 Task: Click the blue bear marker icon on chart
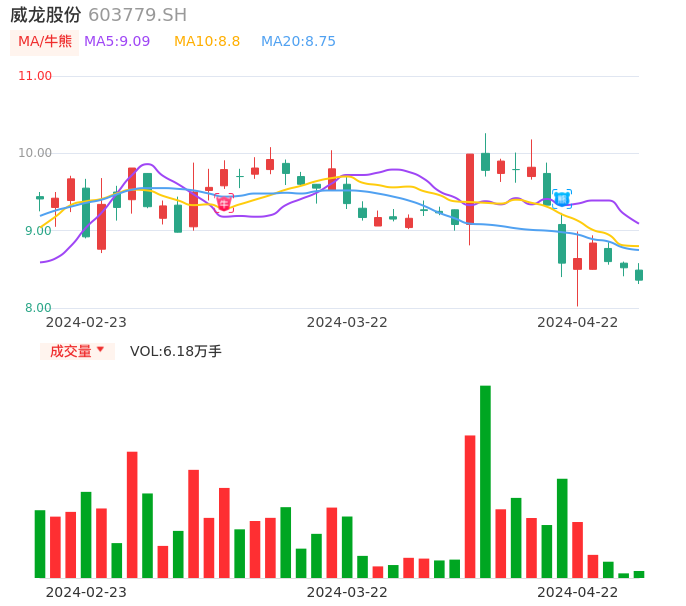[562, 198]
